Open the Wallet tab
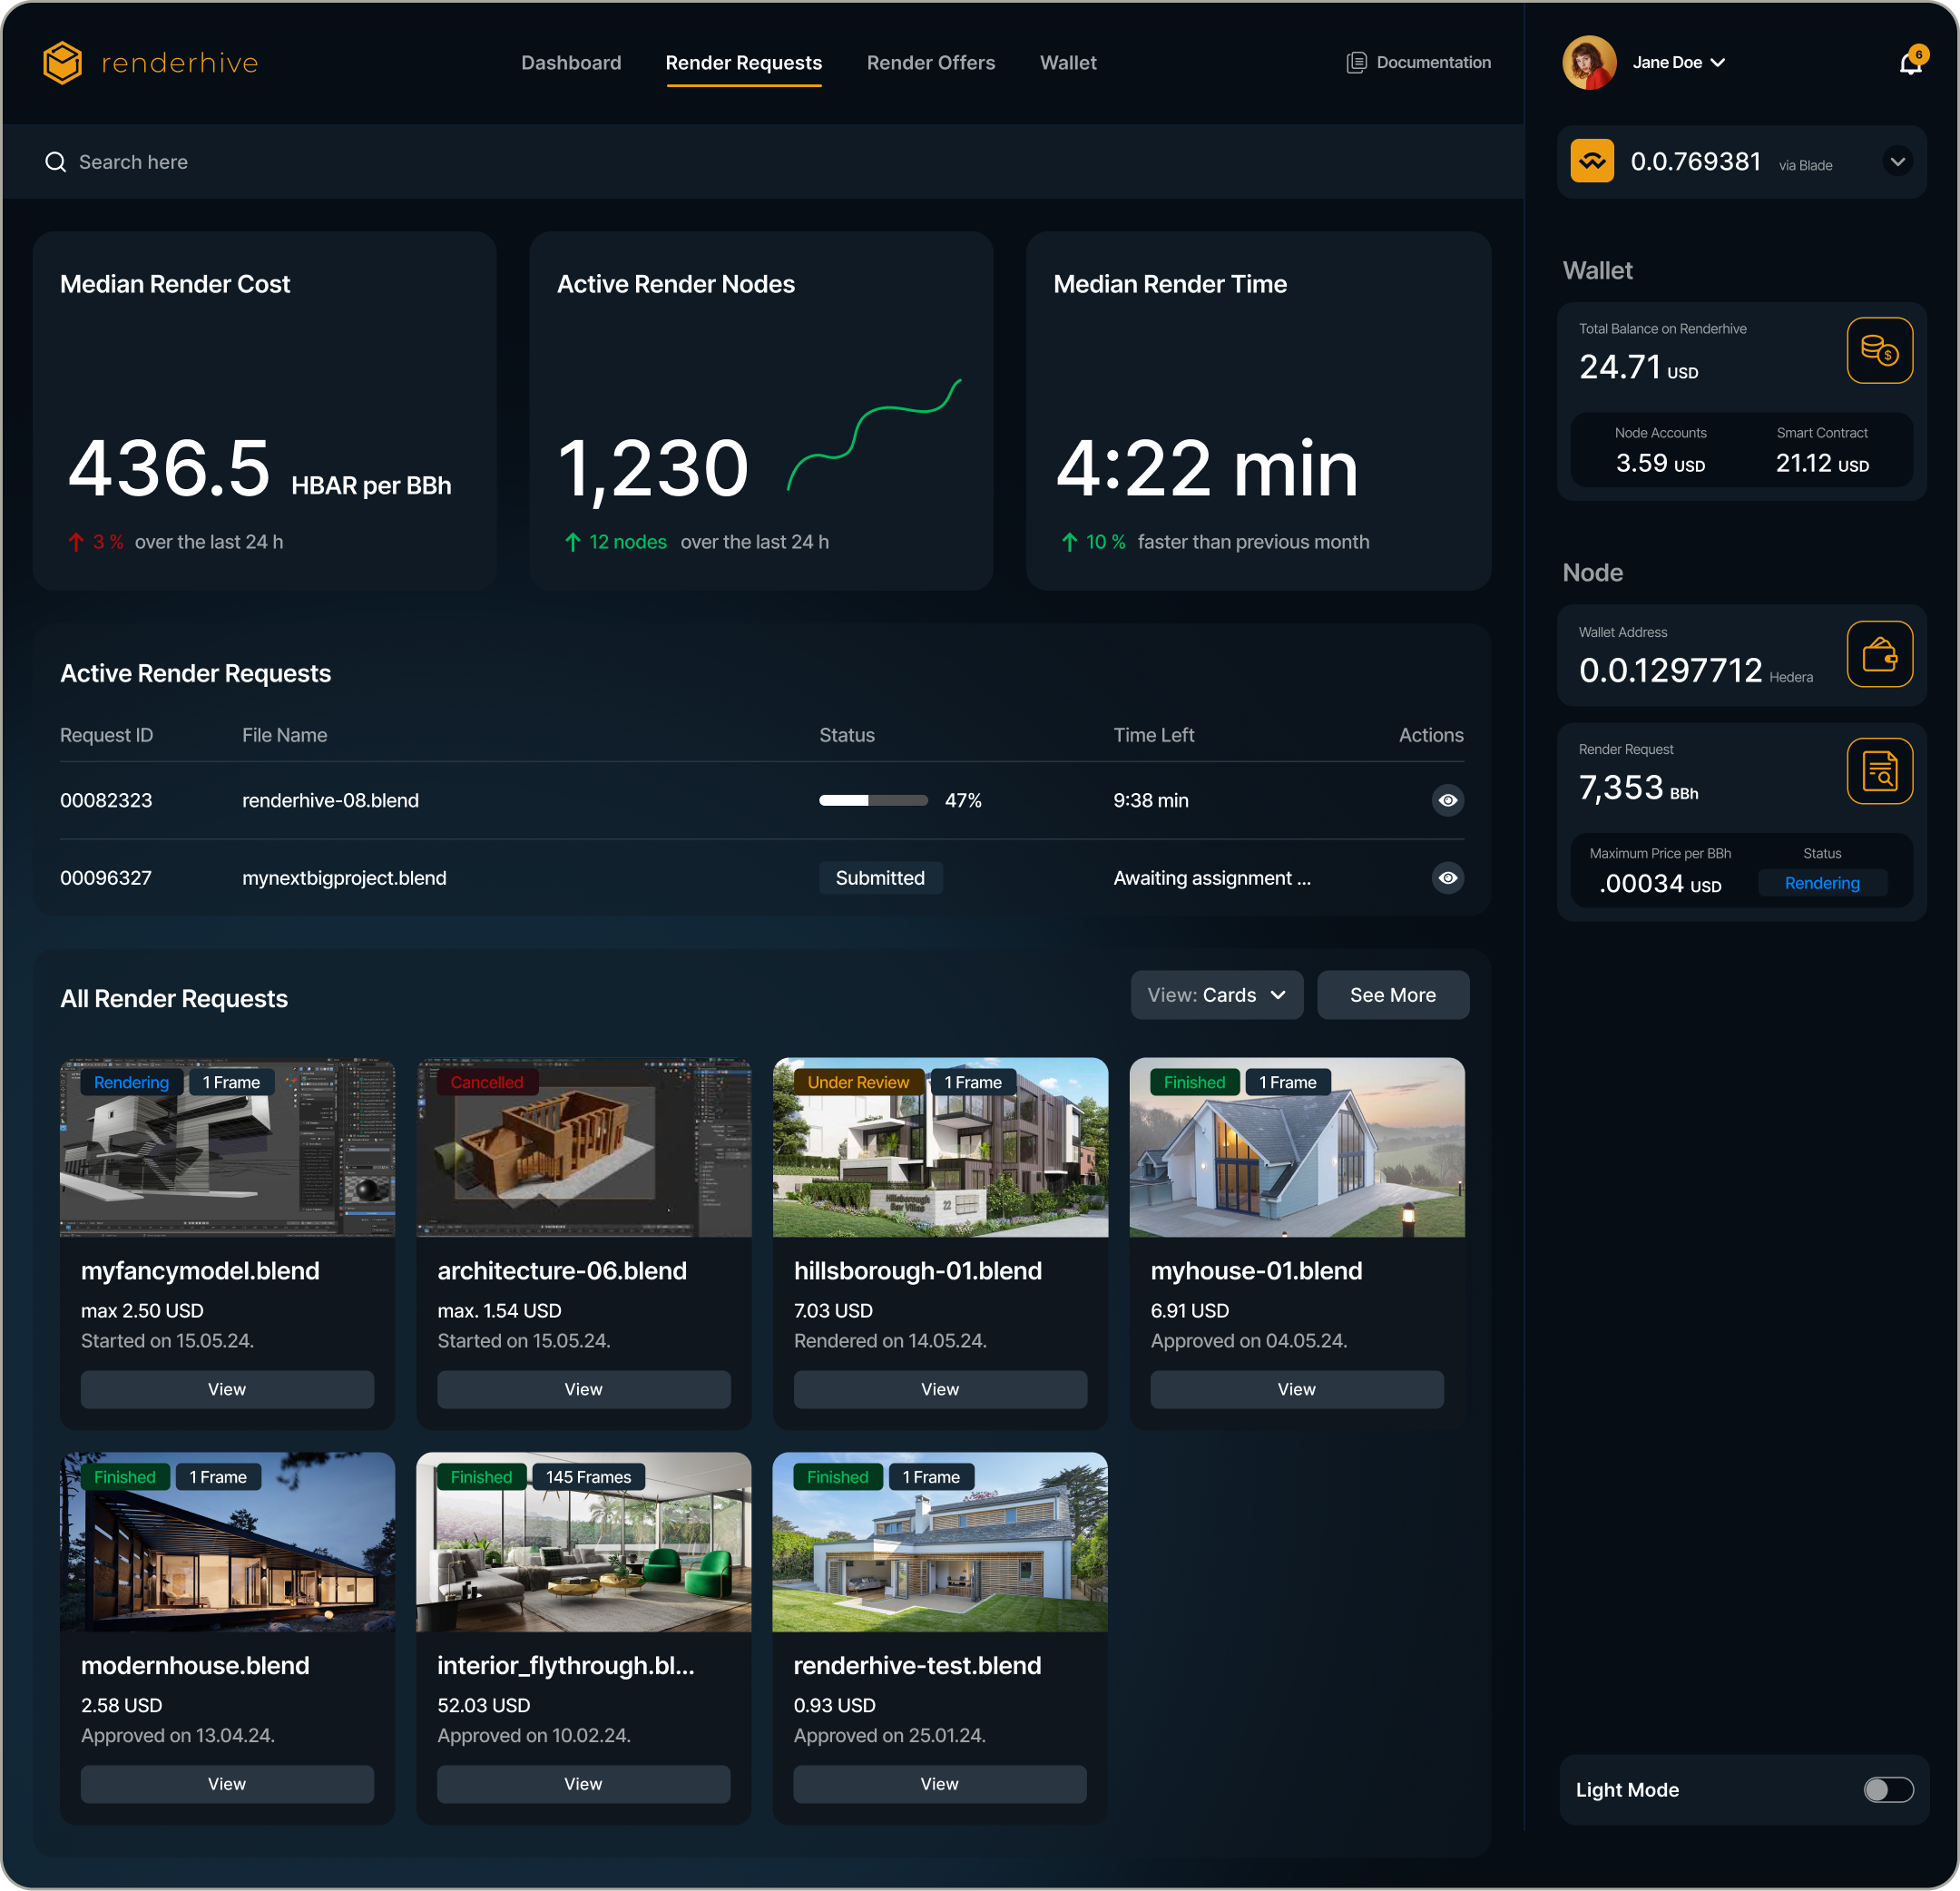 click(x=1068, y=62)
